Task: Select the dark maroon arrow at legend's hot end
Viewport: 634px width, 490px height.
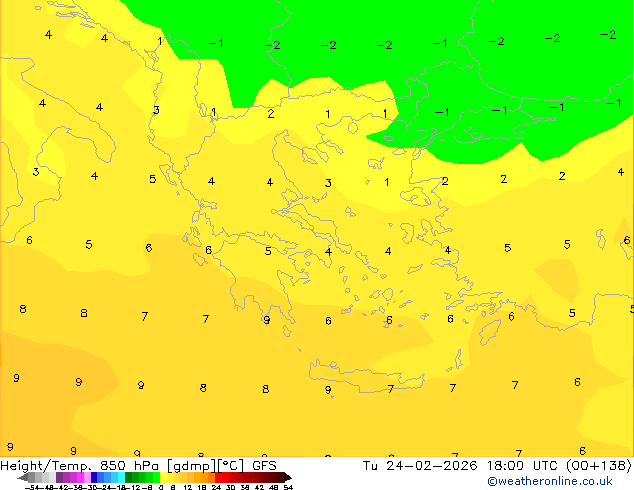Action: tap(288, 477)
